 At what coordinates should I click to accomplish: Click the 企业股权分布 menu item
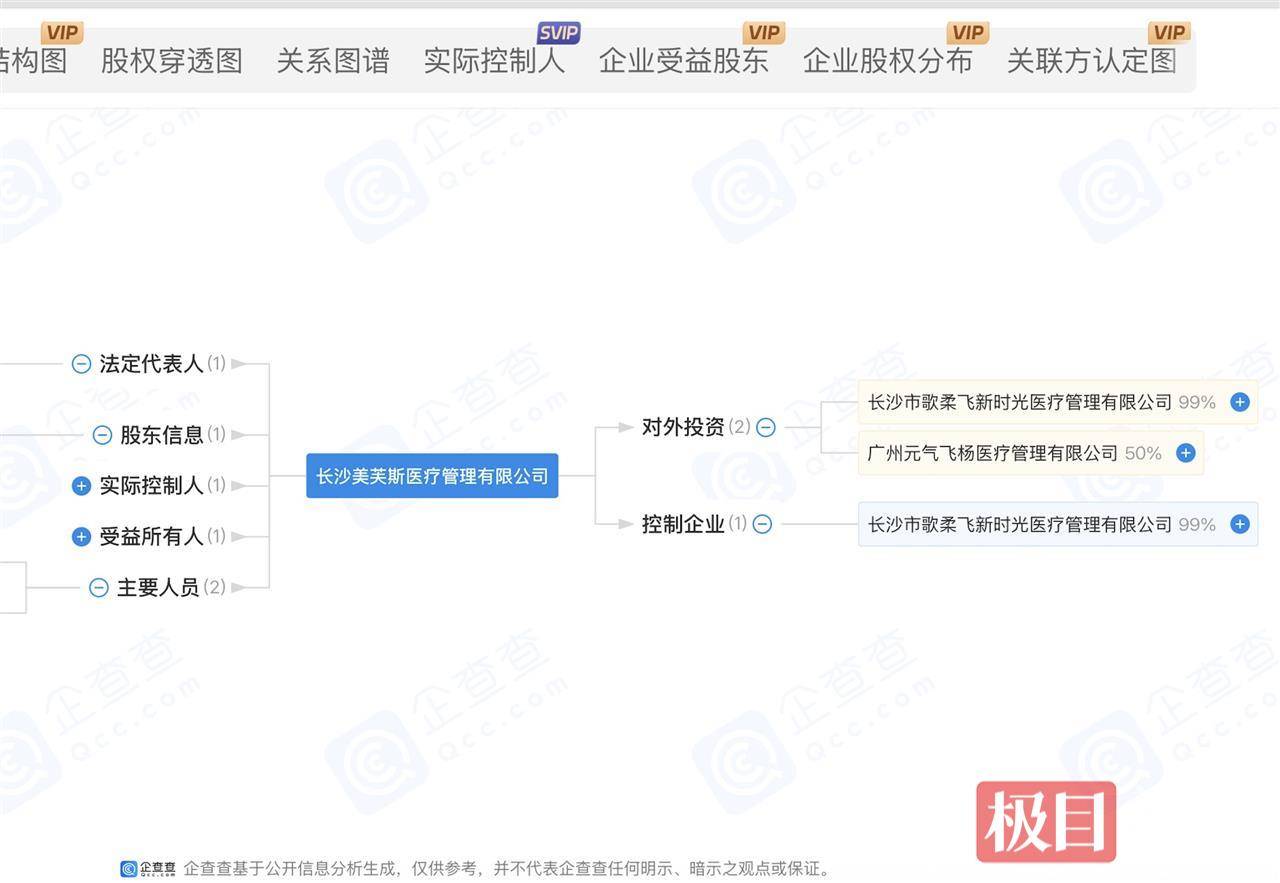coord(888,61)
